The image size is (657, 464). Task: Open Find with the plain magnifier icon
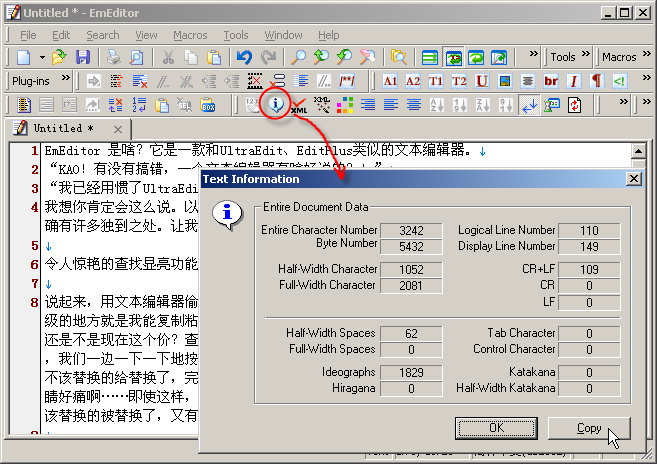(x=298, y=57)
